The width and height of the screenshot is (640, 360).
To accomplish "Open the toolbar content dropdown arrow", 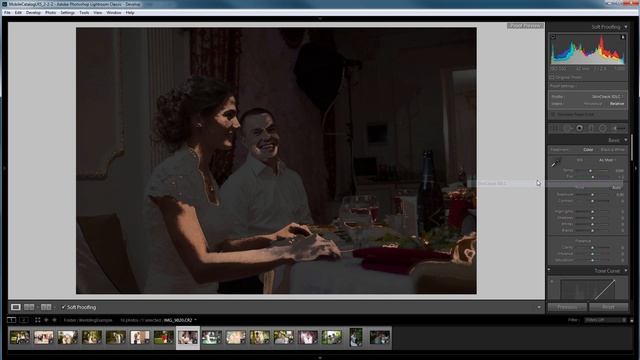I will 539,307.
